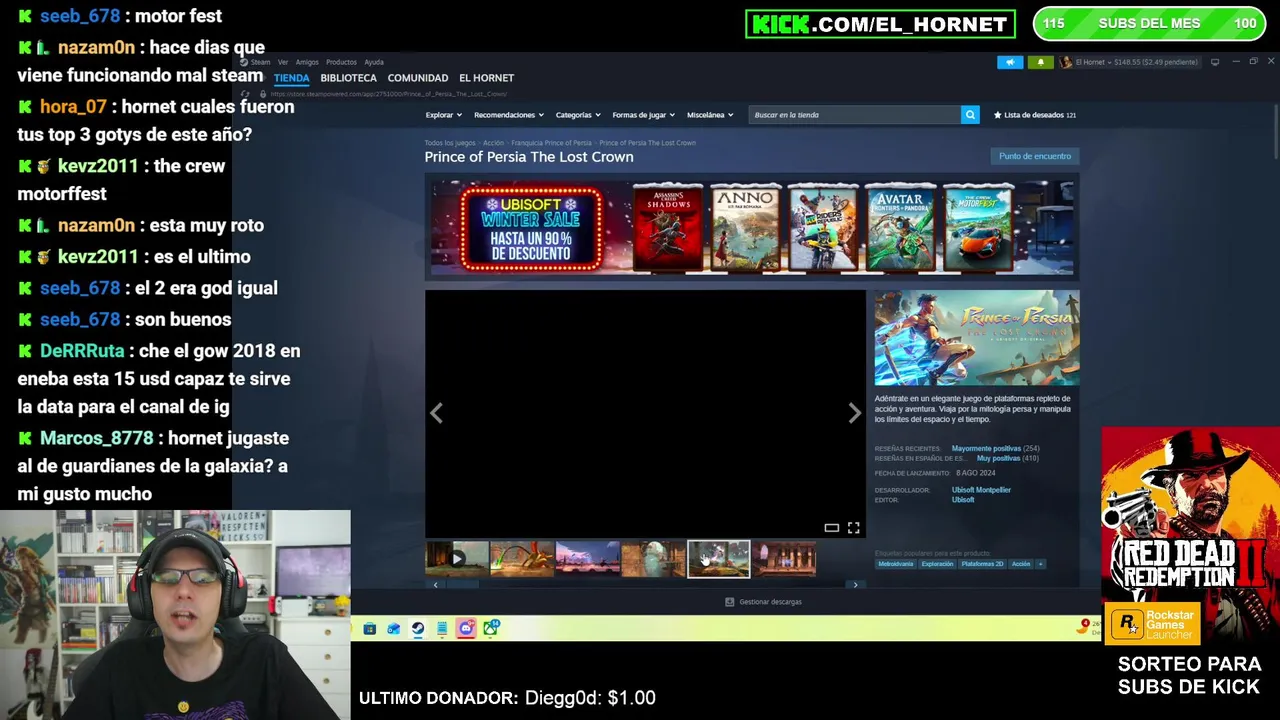Switch to the EL HORNET tab
This screenshot has width=1280, height=720.
coord(486,78)
